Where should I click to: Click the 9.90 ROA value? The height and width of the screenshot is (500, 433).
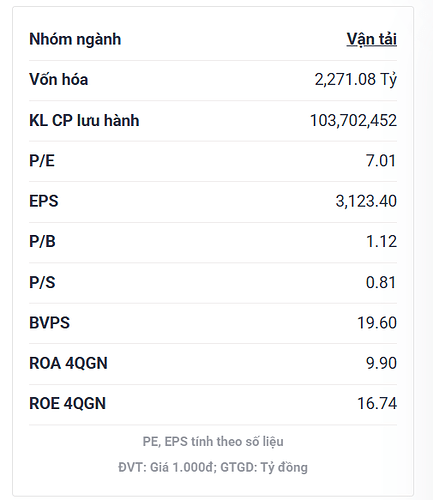click(x=381, y=363)
